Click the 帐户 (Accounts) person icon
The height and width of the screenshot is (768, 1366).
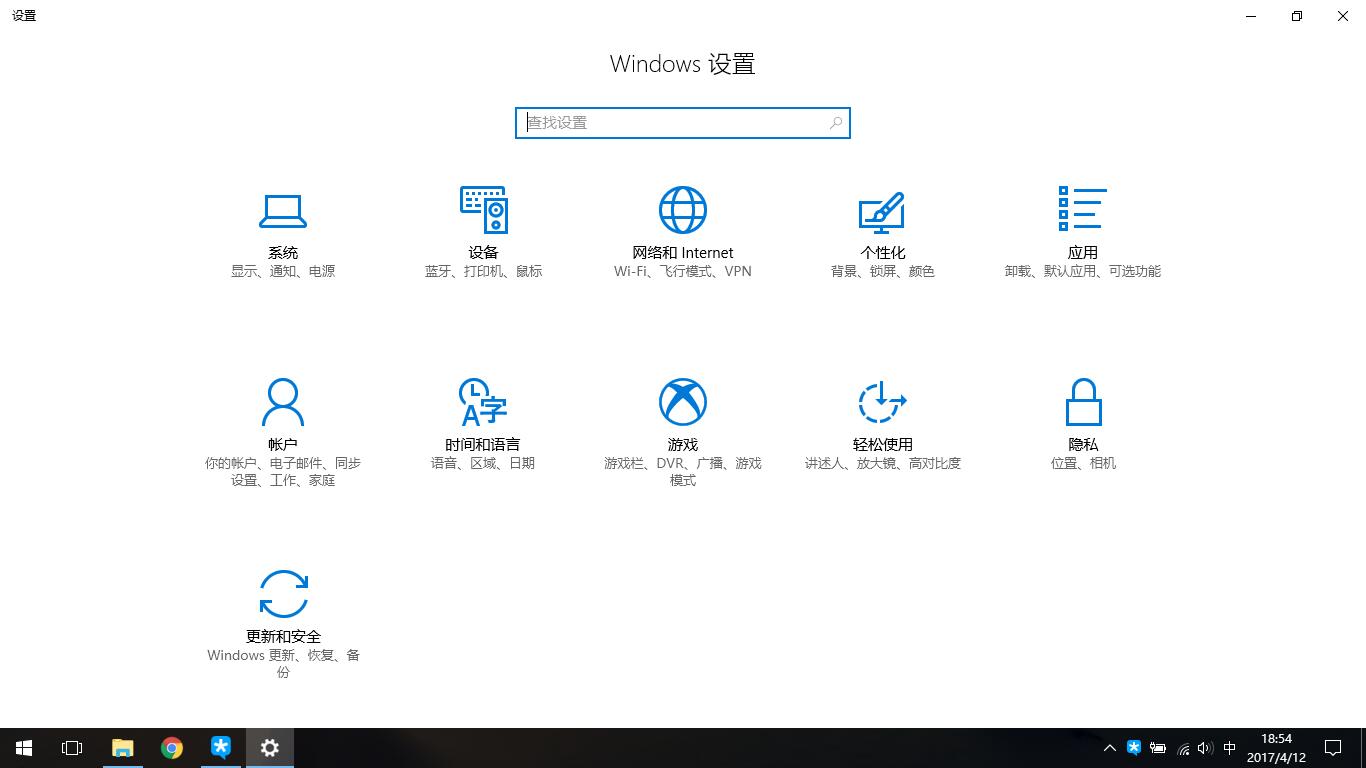283,402
